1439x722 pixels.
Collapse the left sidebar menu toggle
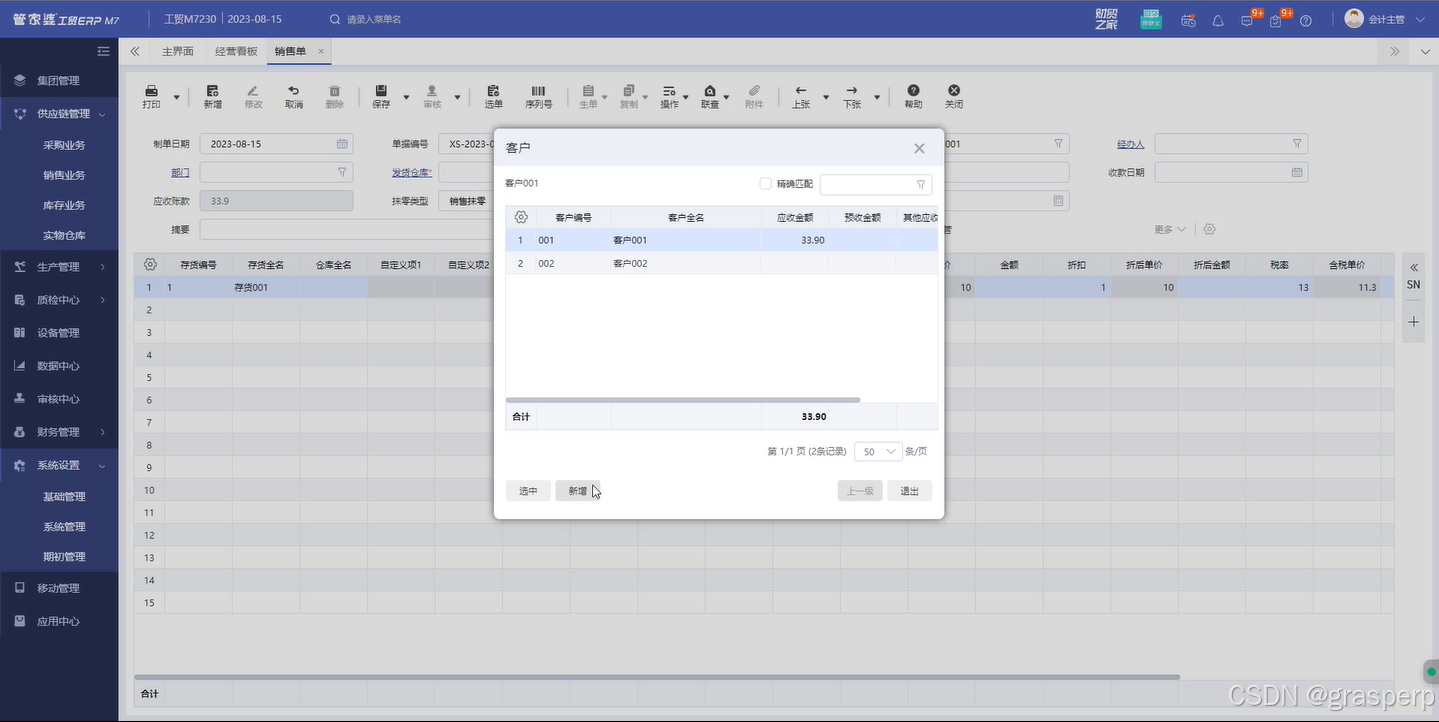pos(103,51)
